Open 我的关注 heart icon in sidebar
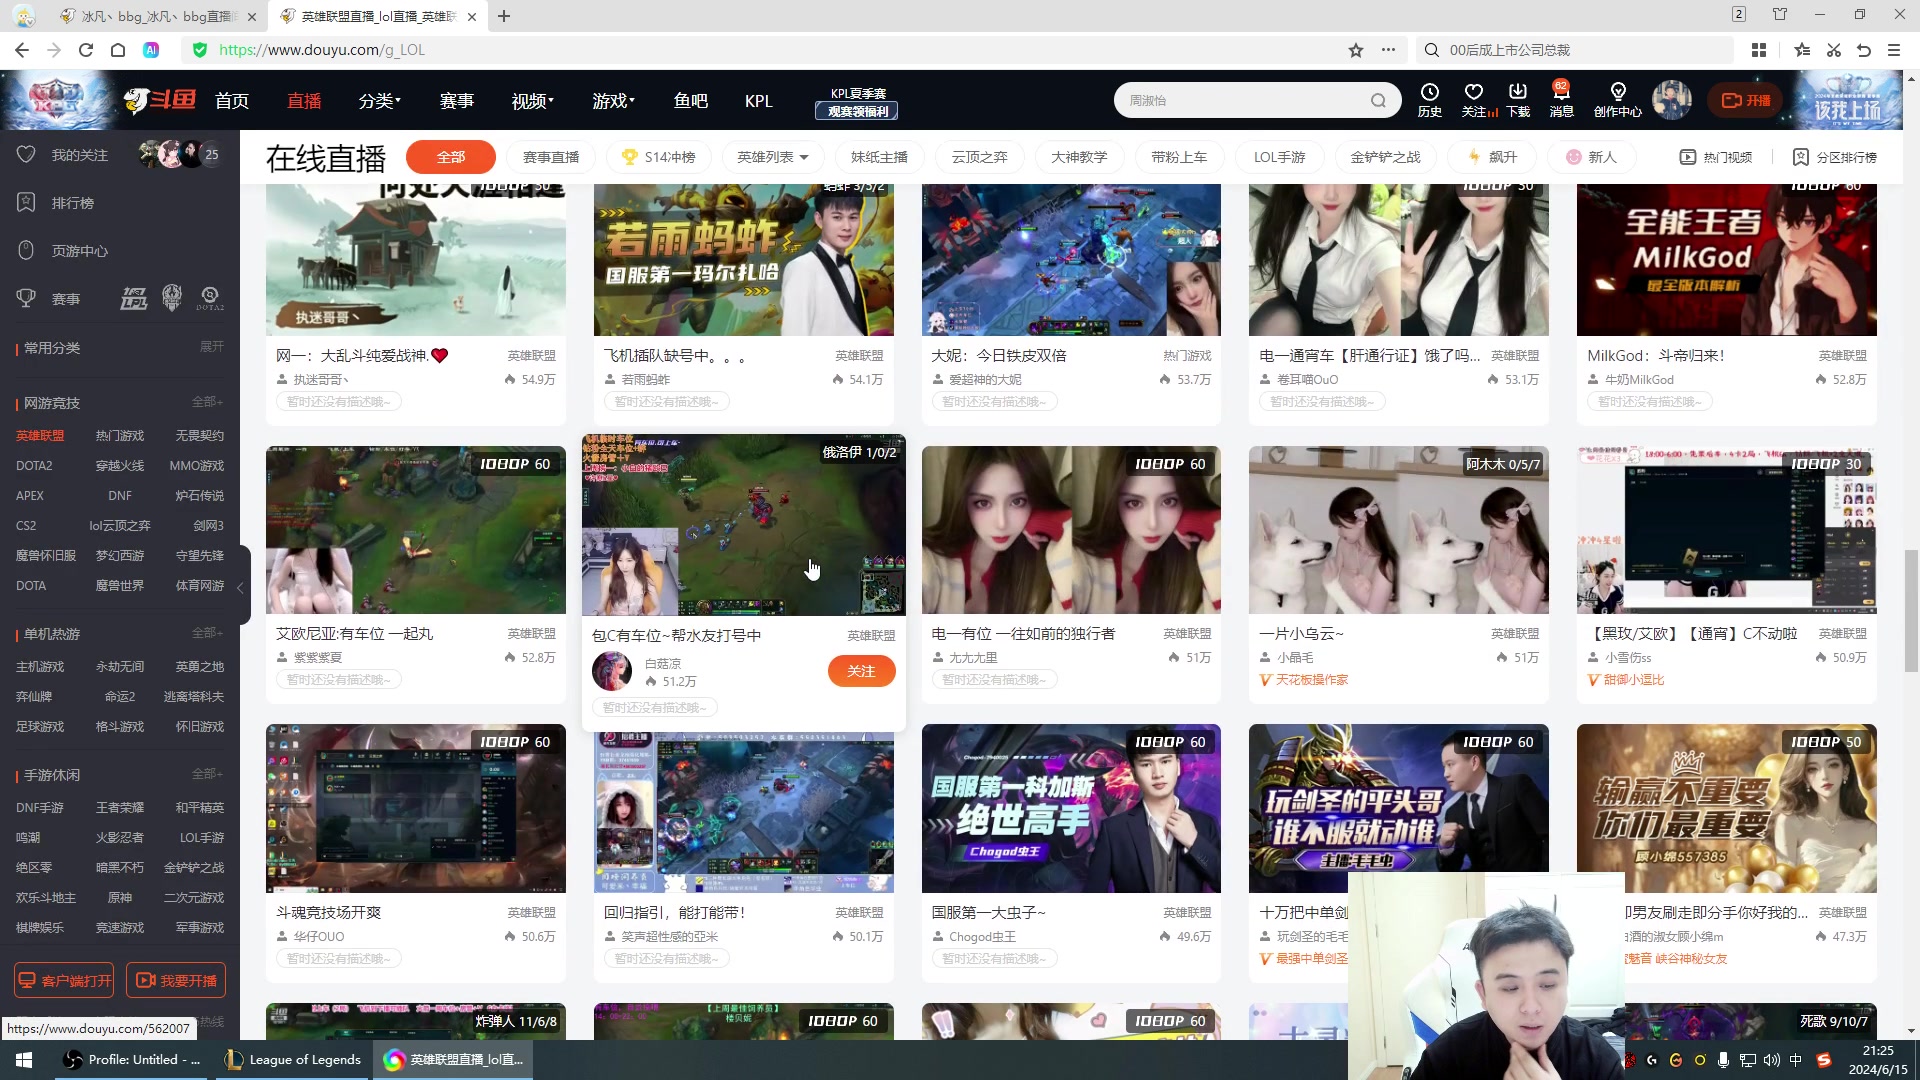1920x1080 pixels. [27, 154]
